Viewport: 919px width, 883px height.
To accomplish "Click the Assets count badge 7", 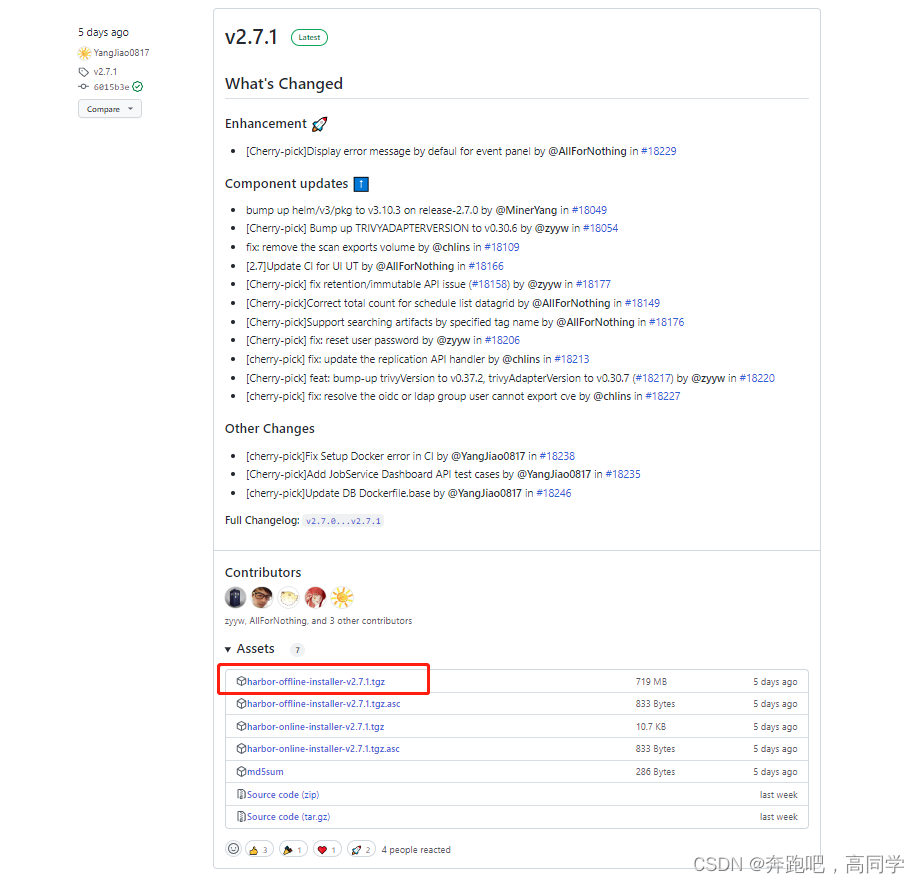I will 297,650.
